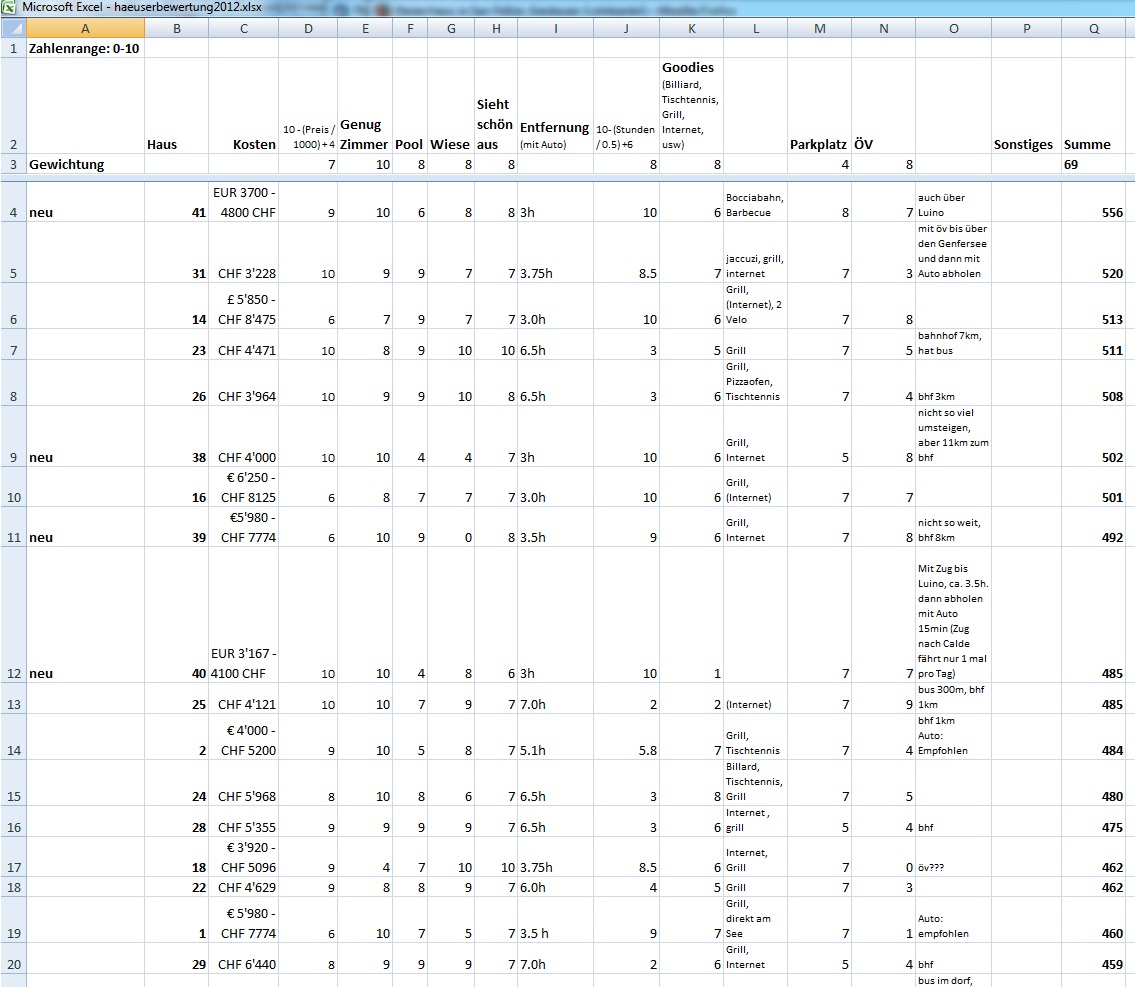Click distance score '5.8'
The height and width of the screenshot is (987, 1135).
[626, 736]
